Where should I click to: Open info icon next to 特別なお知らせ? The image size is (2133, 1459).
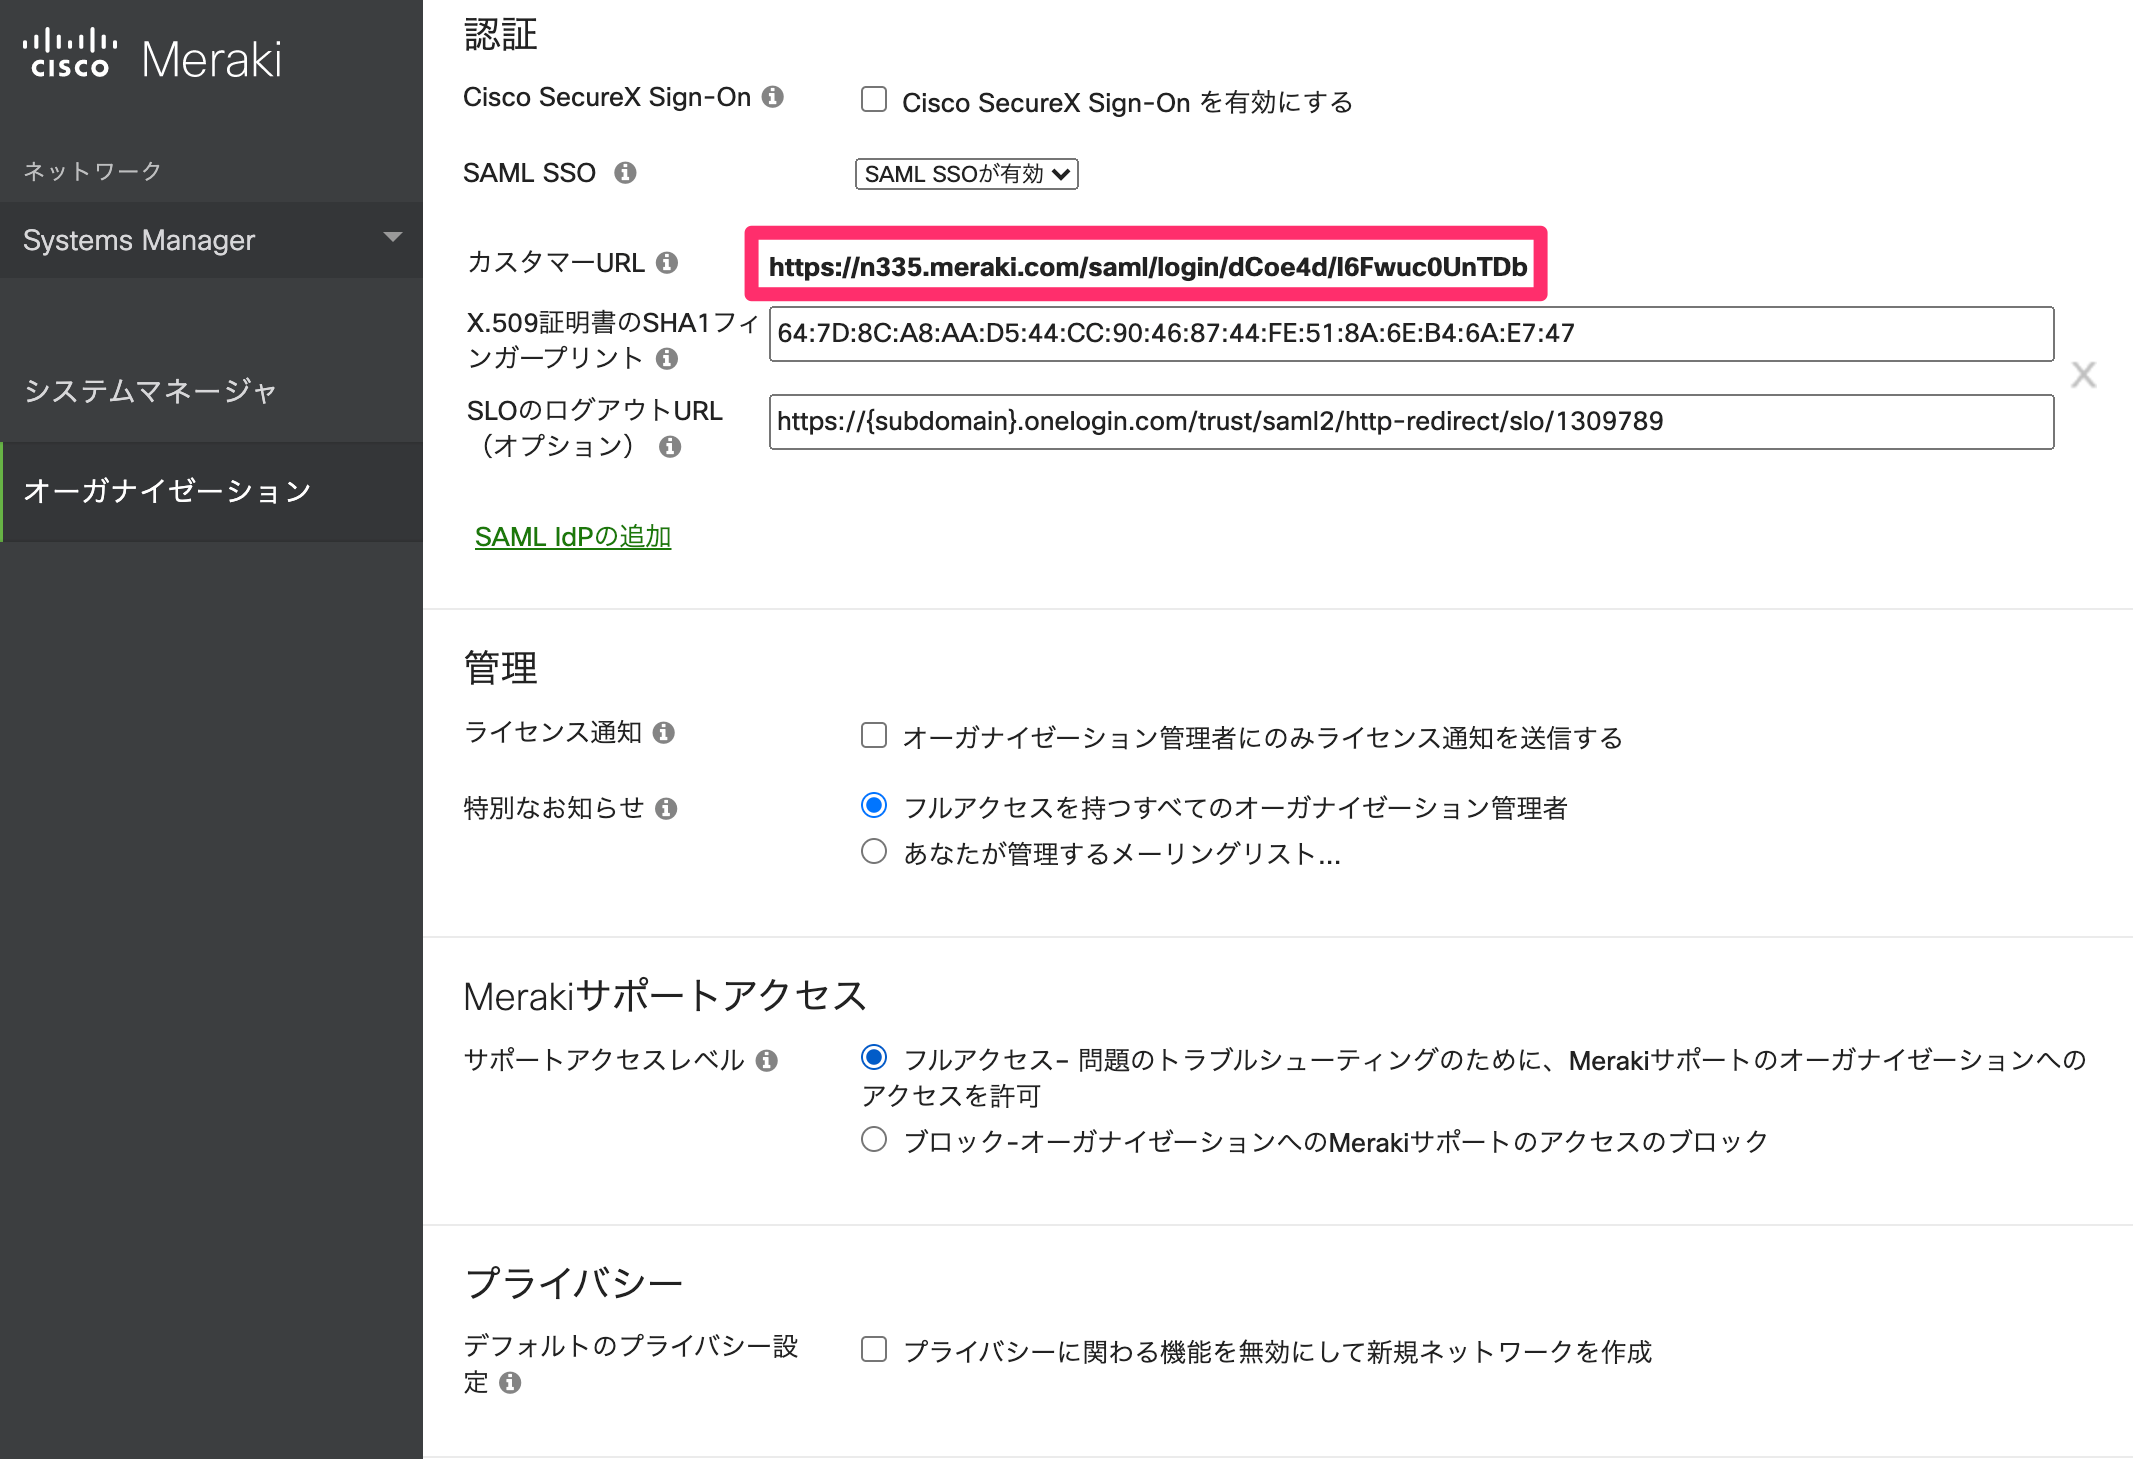[666, 809]
